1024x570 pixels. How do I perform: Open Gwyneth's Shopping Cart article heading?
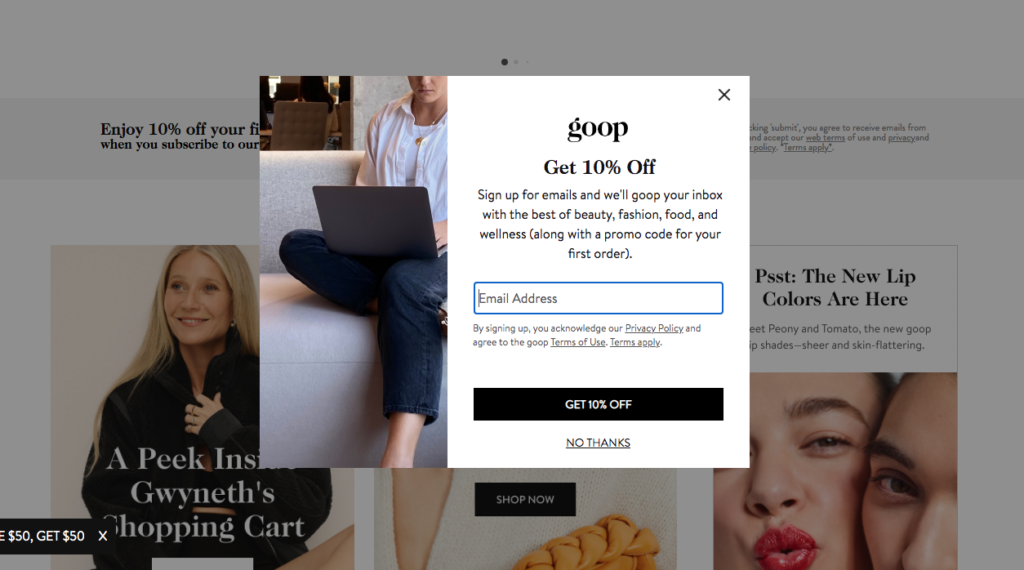[x=204, y=493]
